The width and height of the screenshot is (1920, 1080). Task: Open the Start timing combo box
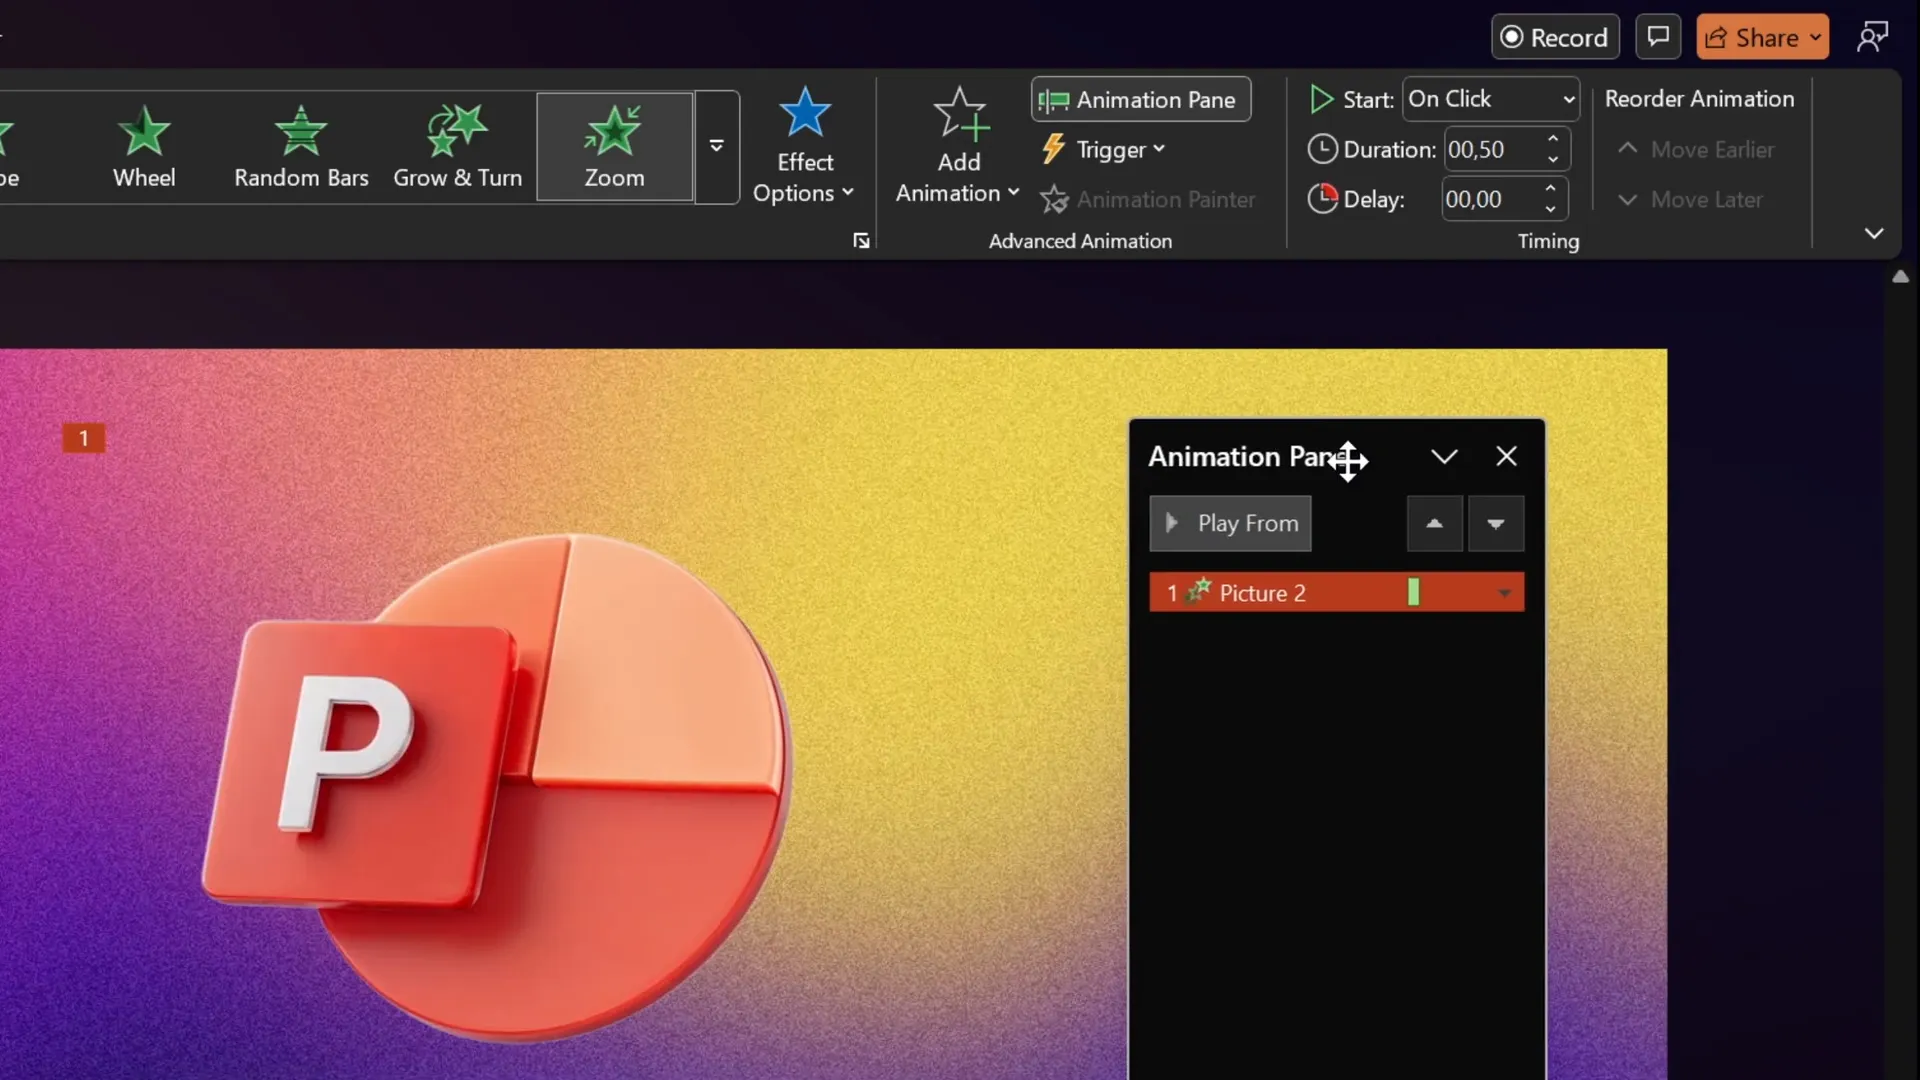pyautogui.click(x=1491, y=99)
